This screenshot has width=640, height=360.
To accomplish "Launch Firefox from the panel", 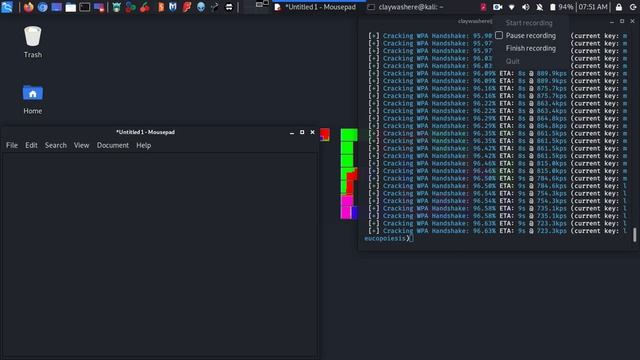I will (28, 7).
